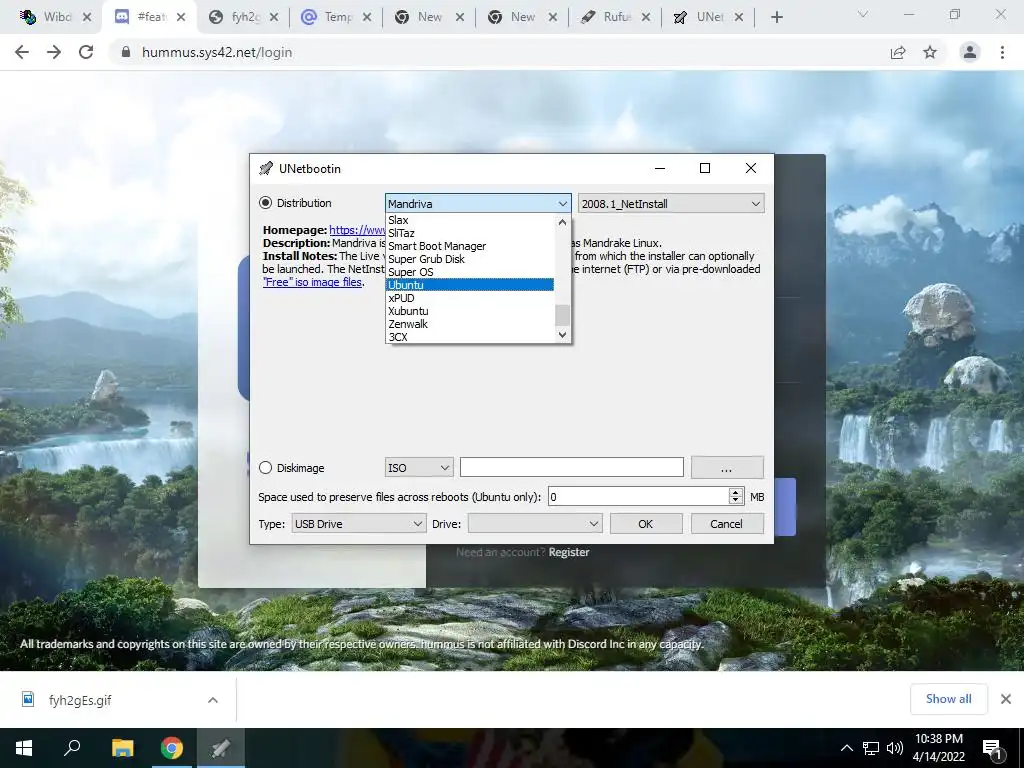
Task: Expand options for fyh2gEs.gif download
Action: 213,700
